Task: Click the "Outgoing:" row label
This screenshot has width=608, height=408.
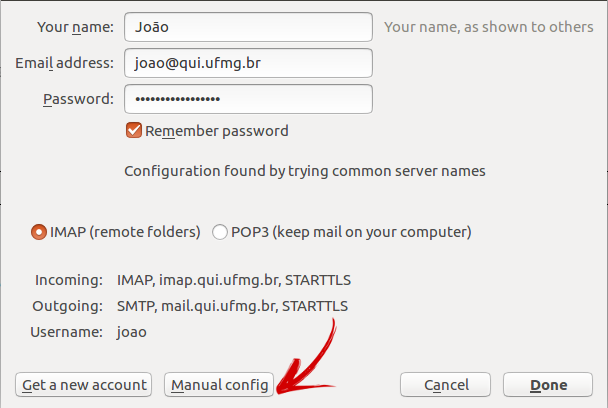Action: (x=67, y=306)
